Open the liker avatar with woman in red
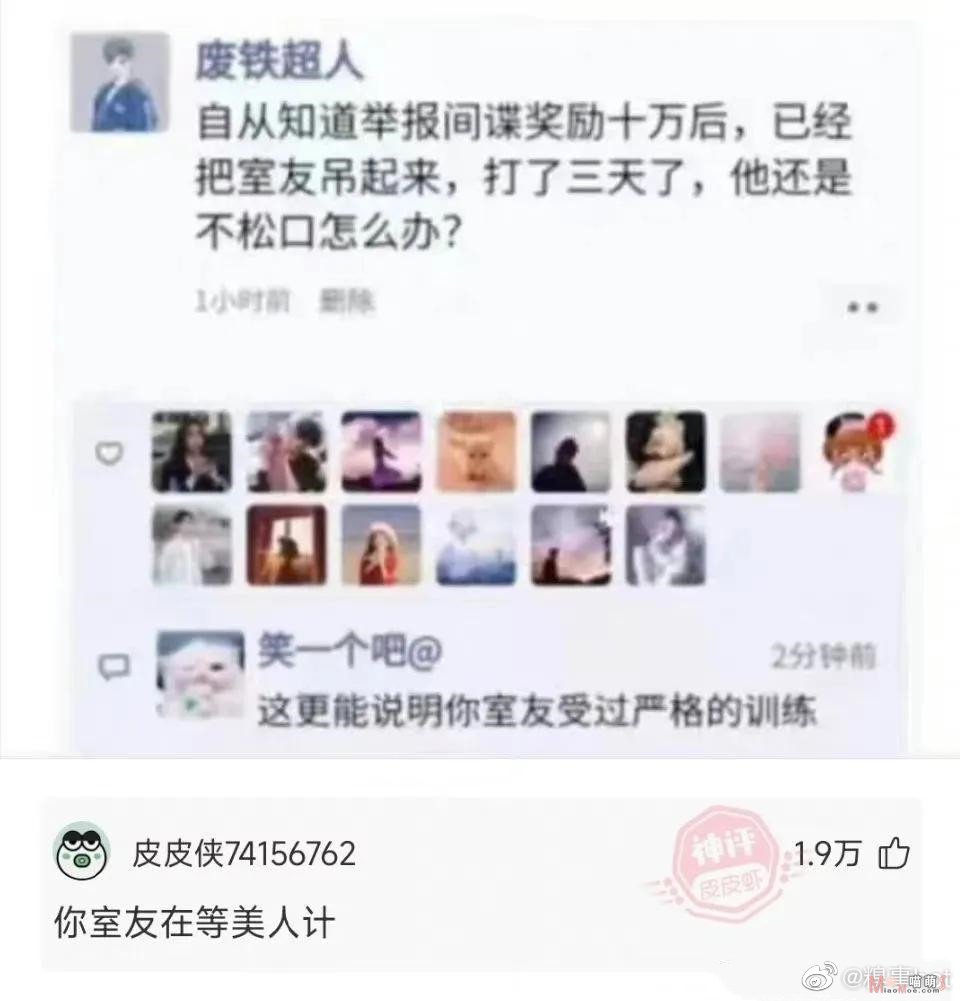960x1001 pixels. pyautogui.click(x=381, y=545)
